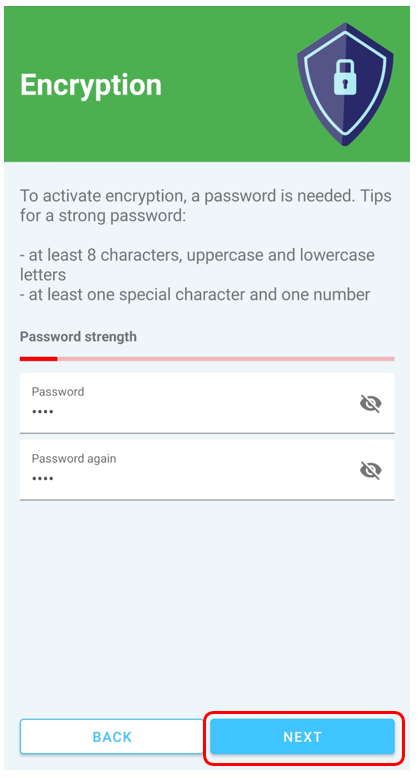Screen dimensions: 418x778
Task: Focus the Password input field
Action: point(207,403)
